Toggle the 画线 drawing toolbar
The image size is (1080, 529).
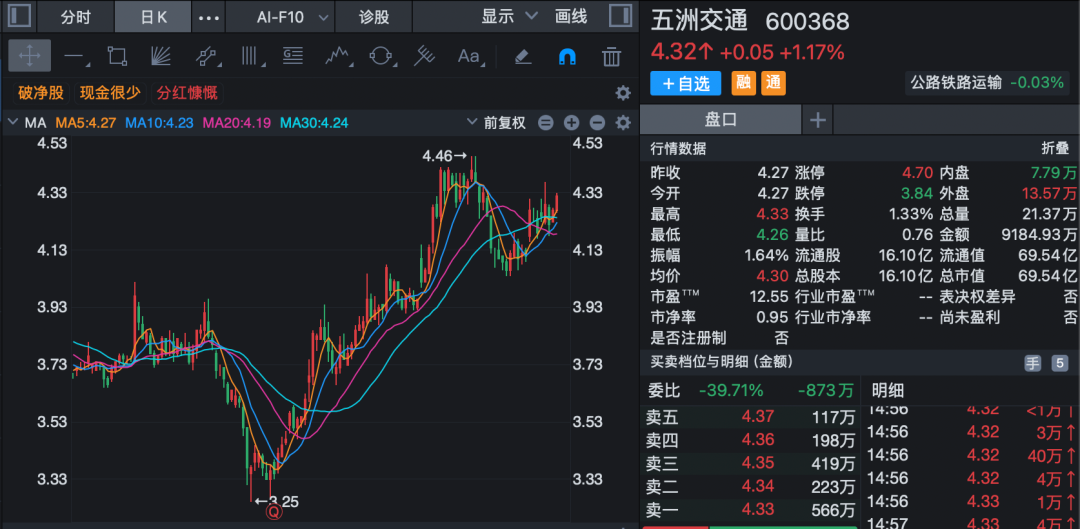click(571, 17)
